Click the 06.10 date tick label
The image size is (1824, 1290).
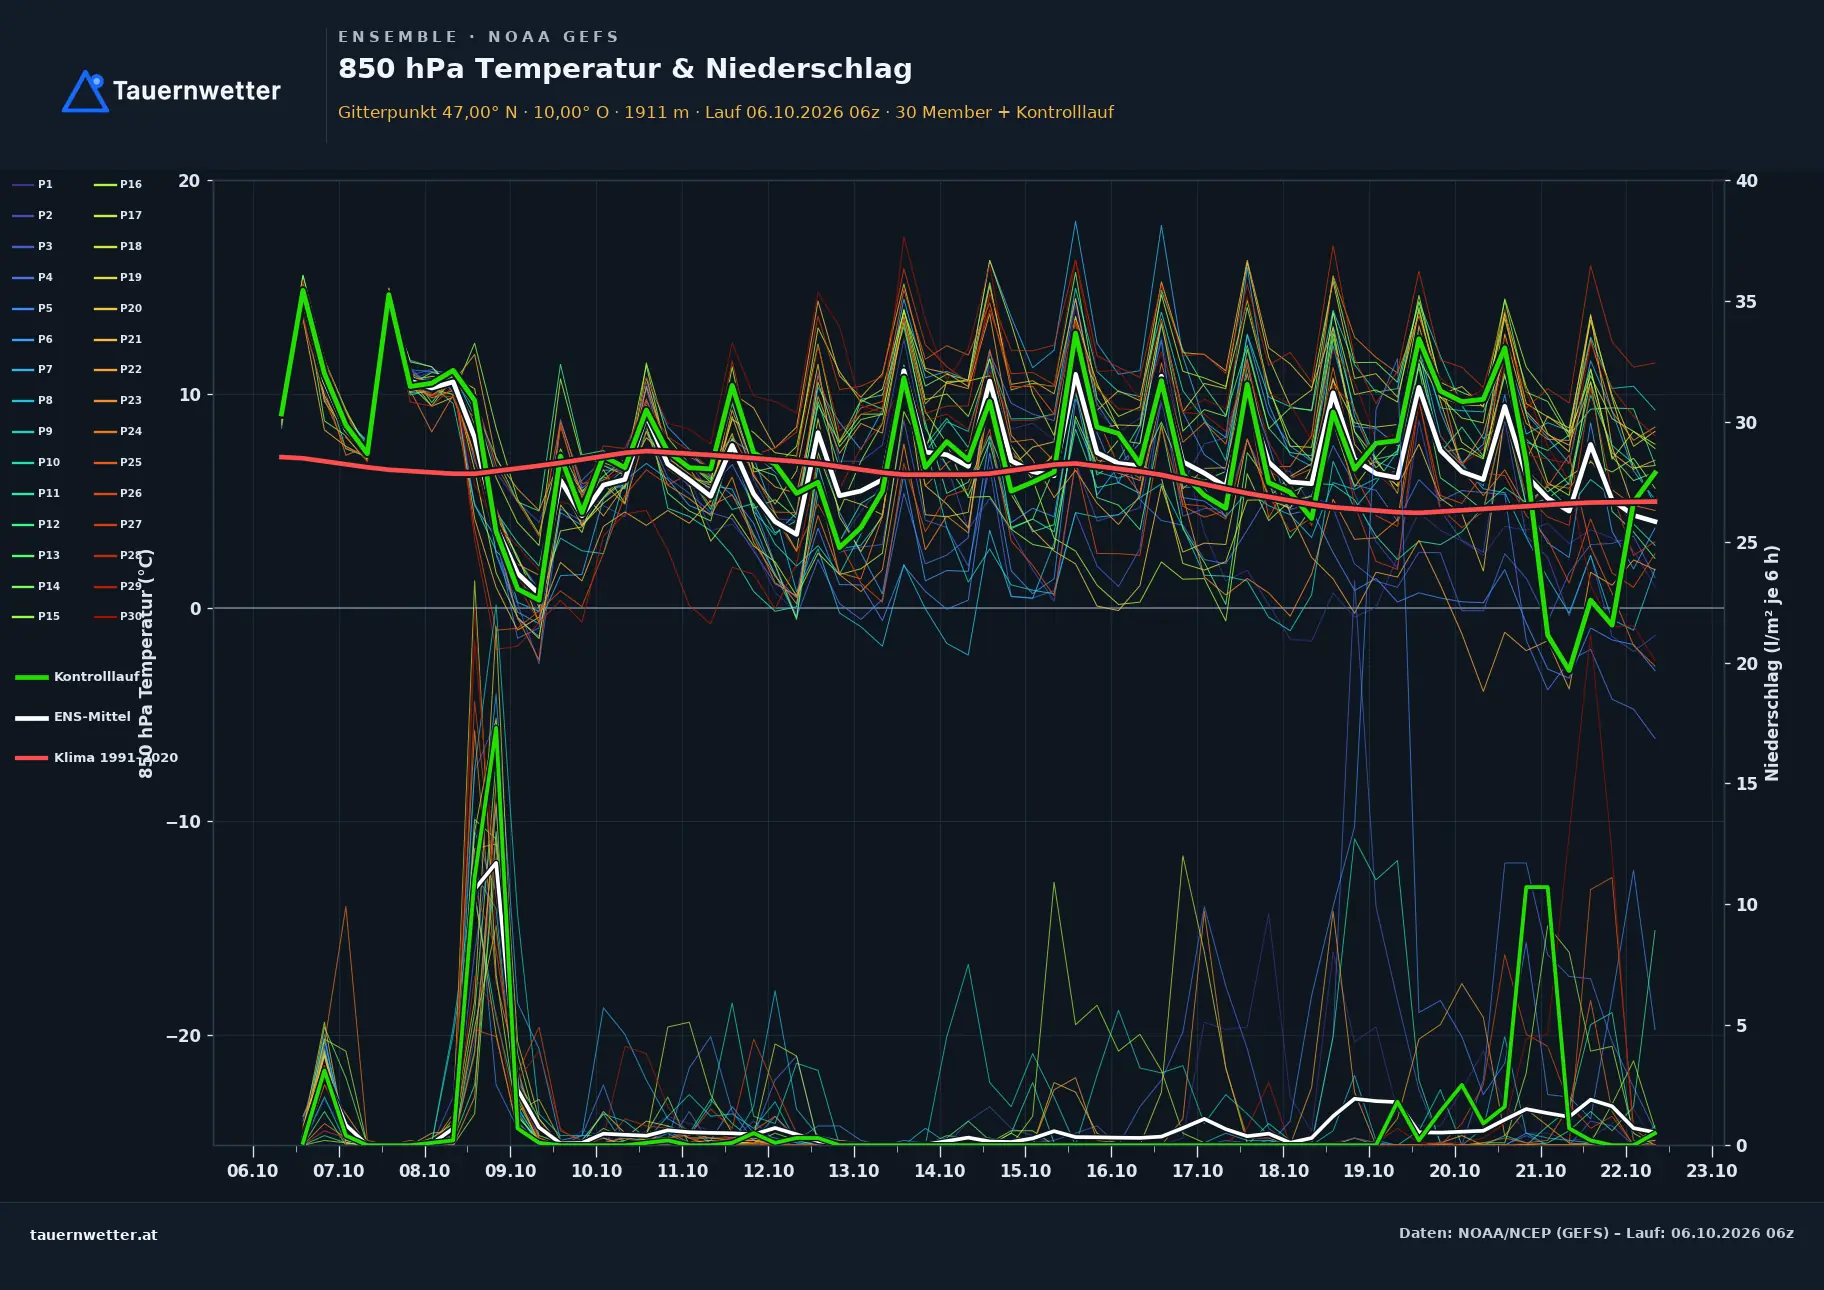[x=253, y=1171]
